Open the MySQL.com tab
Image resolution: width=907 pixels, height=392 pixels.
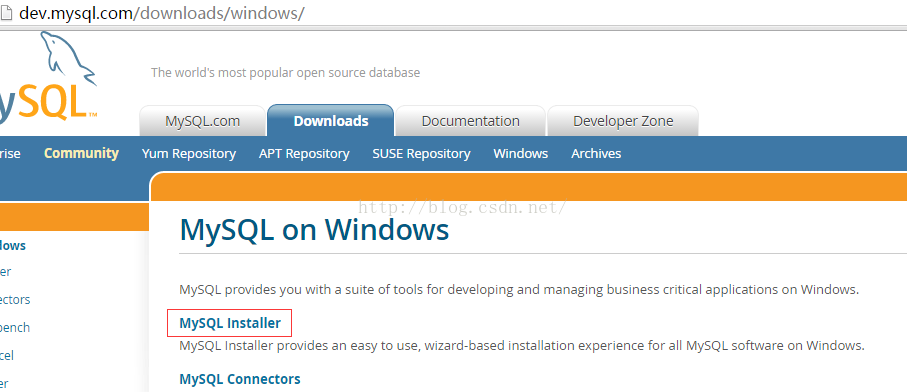[202, 121]
